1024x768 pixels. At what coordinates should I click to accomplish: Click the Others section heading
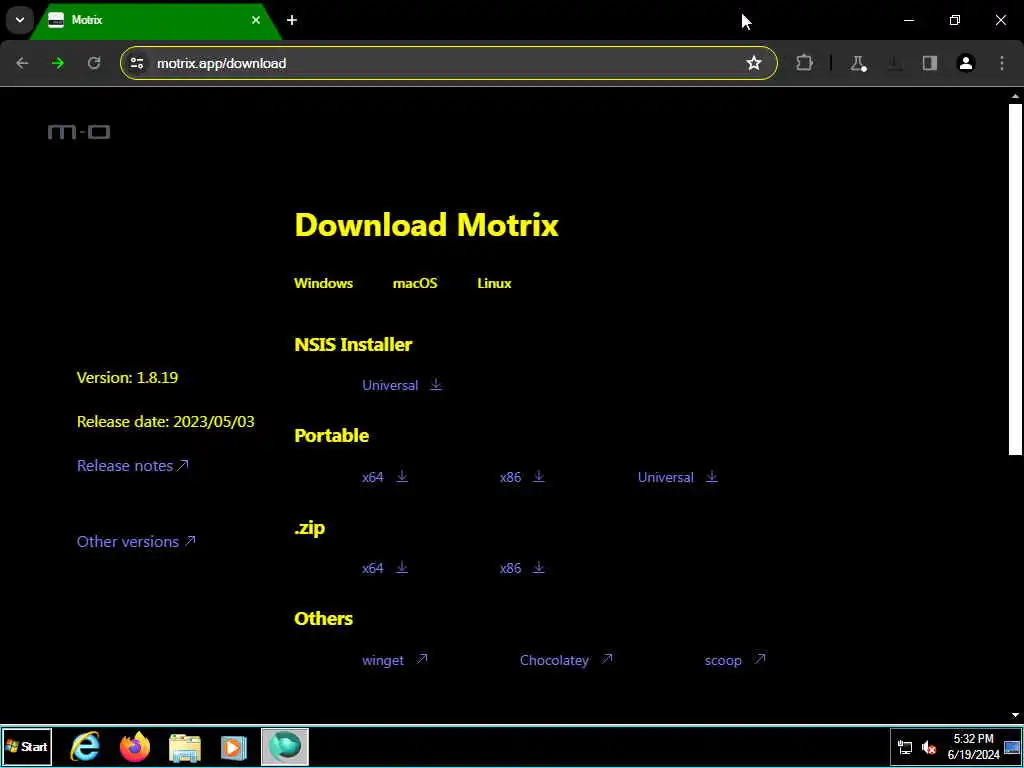tap(324, 618)
